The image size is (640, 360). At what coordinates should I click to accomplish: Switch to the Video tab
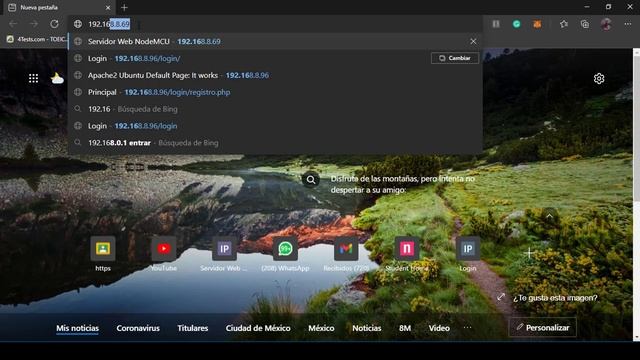click(439, 328)
